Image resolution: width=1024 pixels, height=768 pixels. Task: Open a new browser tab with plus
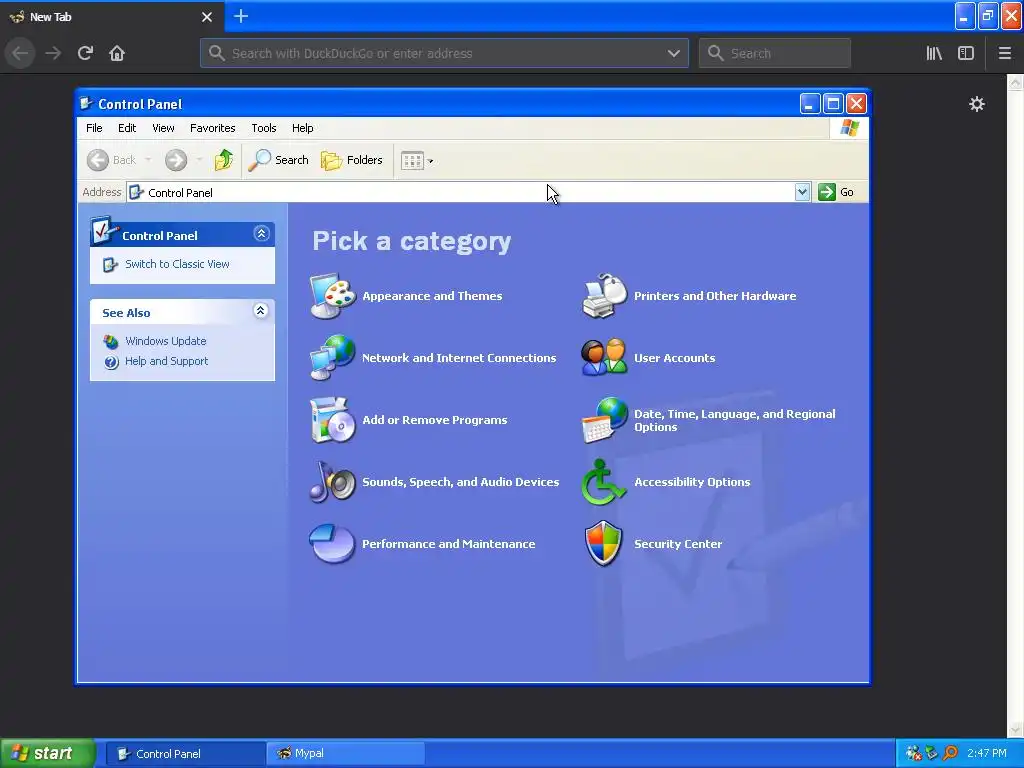(x=241, y=16)
